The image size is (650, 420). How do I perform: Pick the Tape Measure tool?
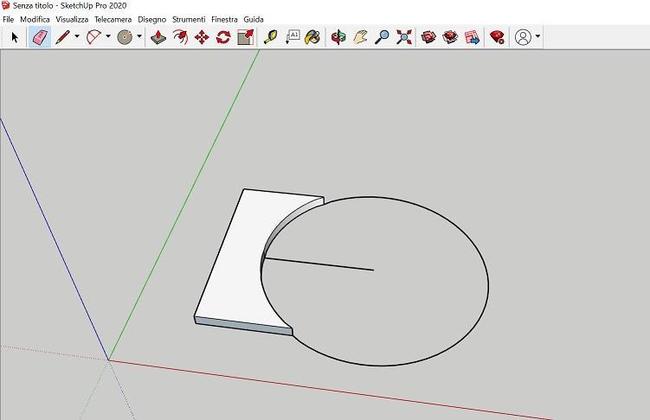click(270, 37)
